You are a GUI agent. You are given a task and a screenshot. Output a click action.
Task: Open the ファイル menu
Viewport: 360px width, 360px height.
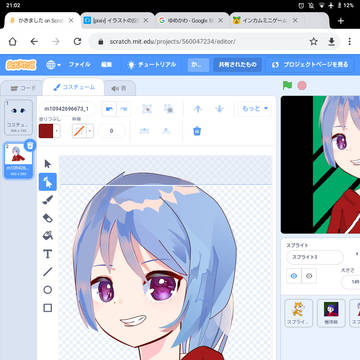coord(79,65)
